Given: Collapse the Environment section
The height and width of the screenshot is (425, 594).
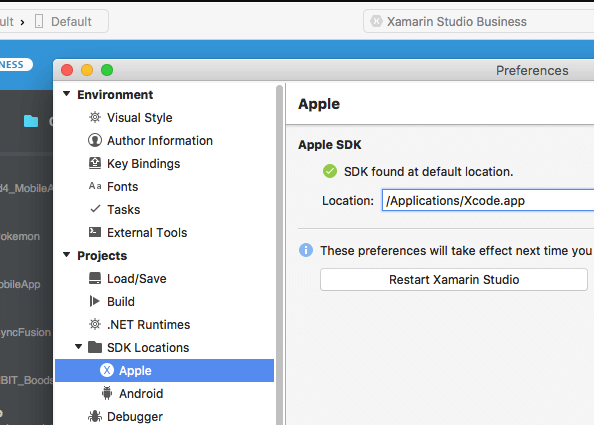Looking at the screenshot, I should click(x=66, y=94).
